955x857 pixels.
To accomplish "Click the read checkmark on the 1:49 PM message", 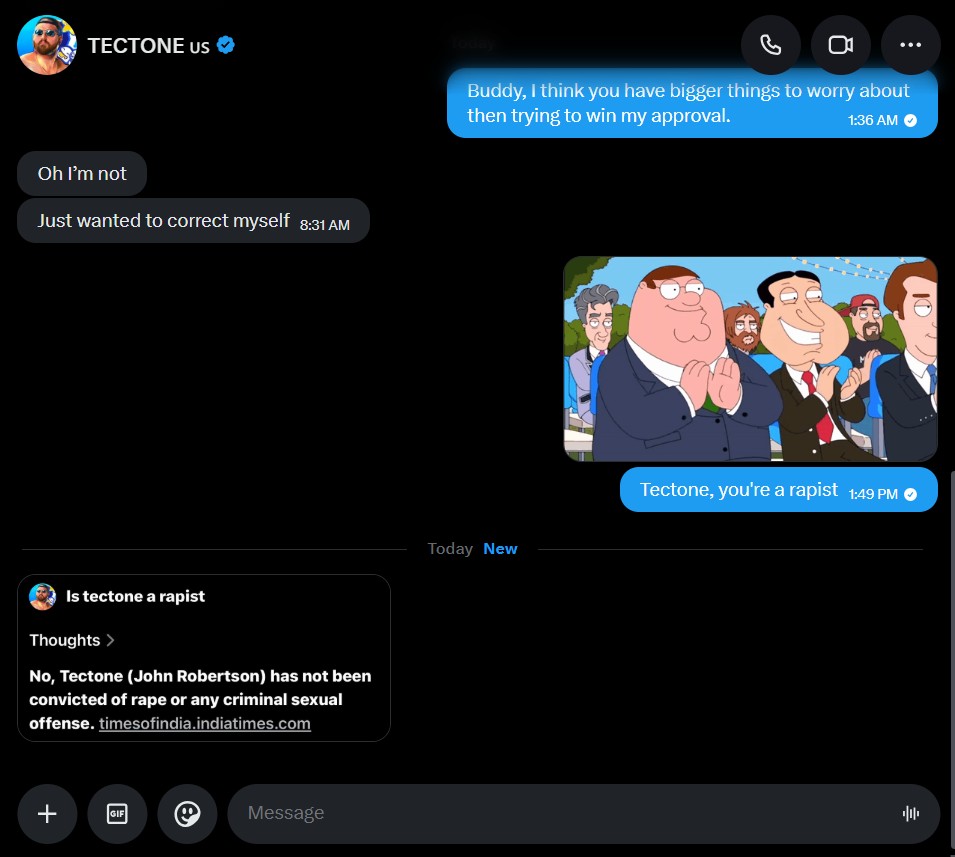I will (911, 494).
